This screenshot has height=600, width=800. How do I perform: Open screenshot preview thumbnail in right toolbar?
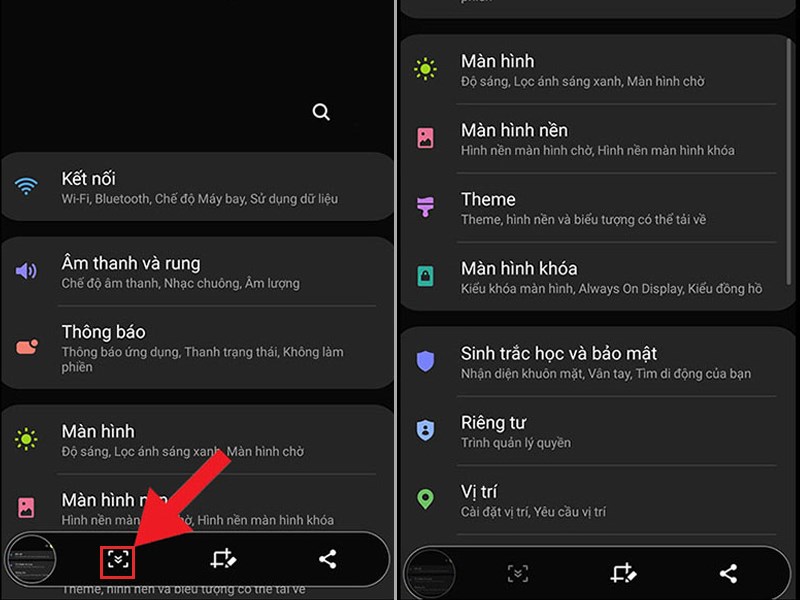point(431,573)
